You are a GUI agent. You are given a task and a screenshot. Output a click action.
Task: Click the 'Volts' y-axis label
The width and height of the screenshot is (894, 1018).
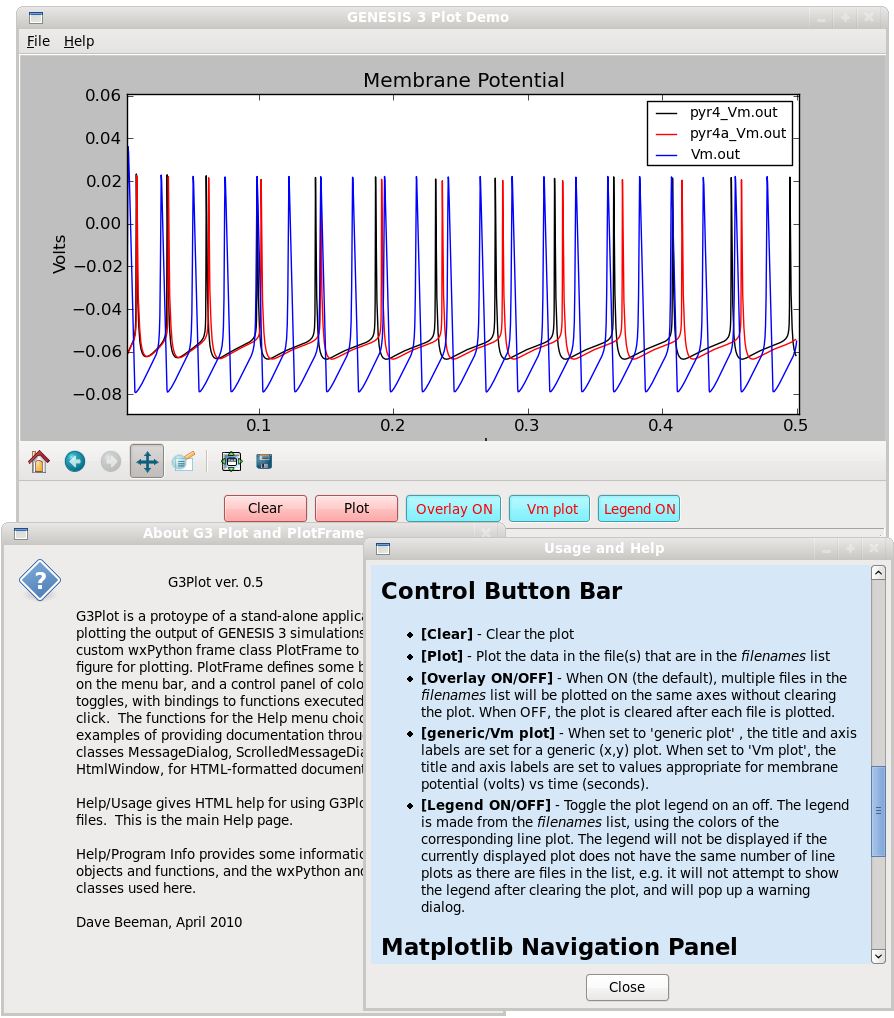point(59,254)
